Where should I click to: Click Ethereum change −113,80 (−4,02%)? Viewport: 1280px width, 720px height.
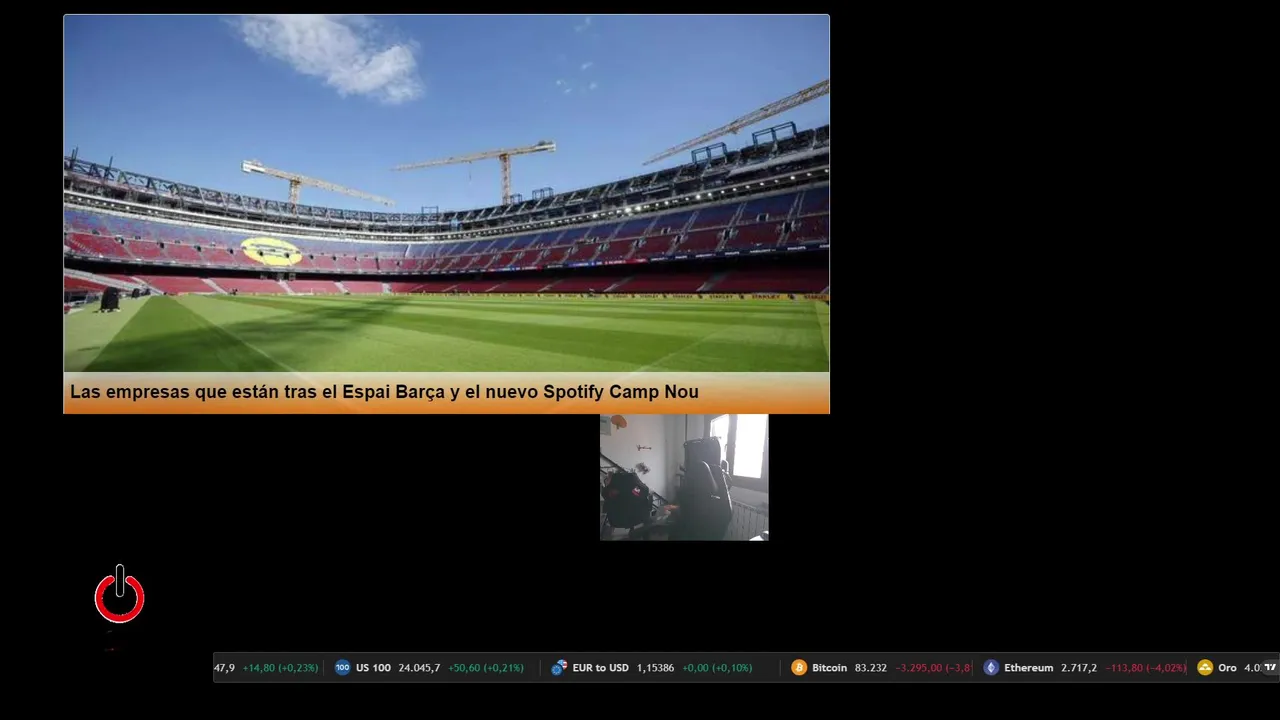(1146, 668)
